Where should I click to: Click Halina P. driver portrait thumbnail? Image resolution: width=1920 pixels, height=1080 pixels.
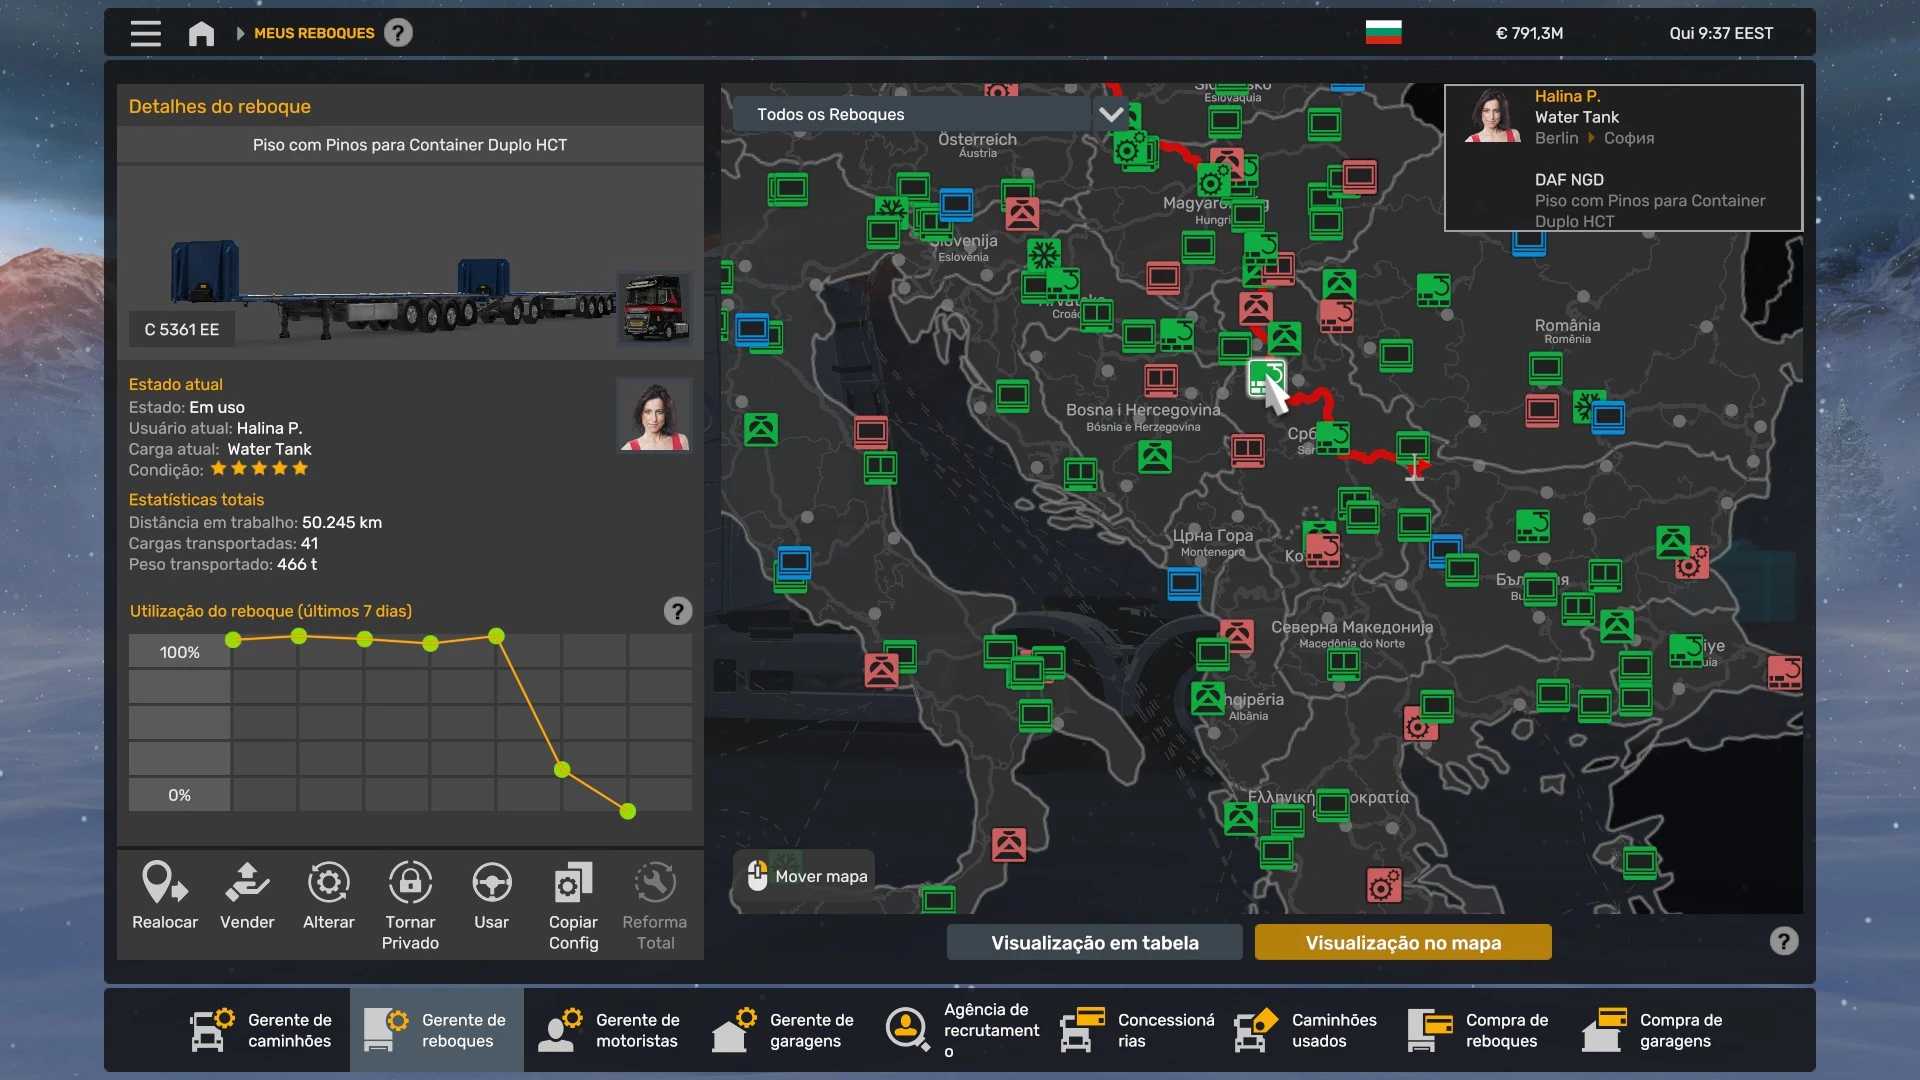click(x=654, y=414)
